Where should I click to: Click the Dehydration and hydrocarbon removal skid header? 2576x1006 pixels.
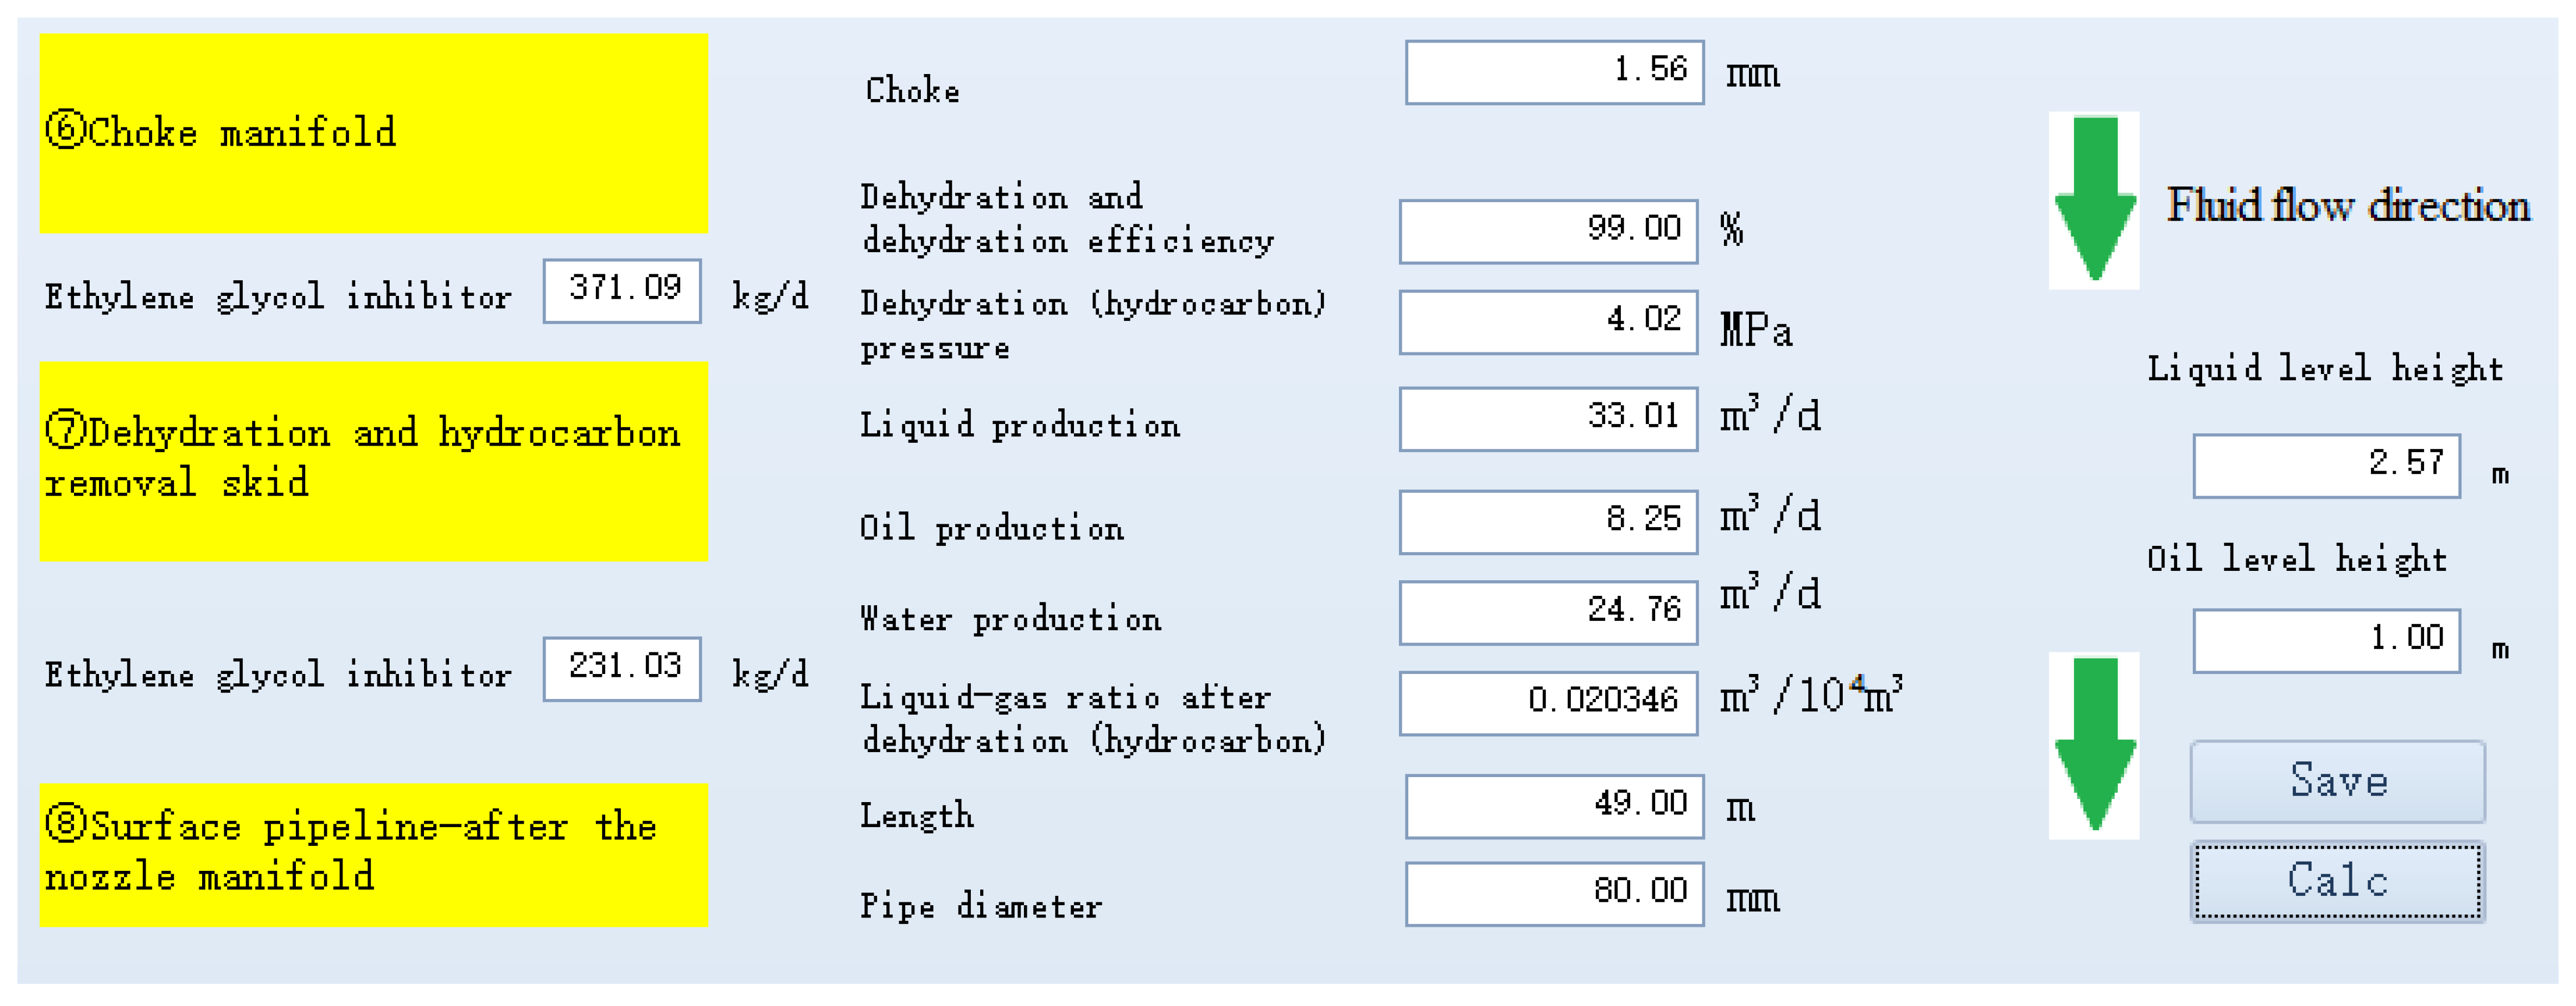click(373, 460)
